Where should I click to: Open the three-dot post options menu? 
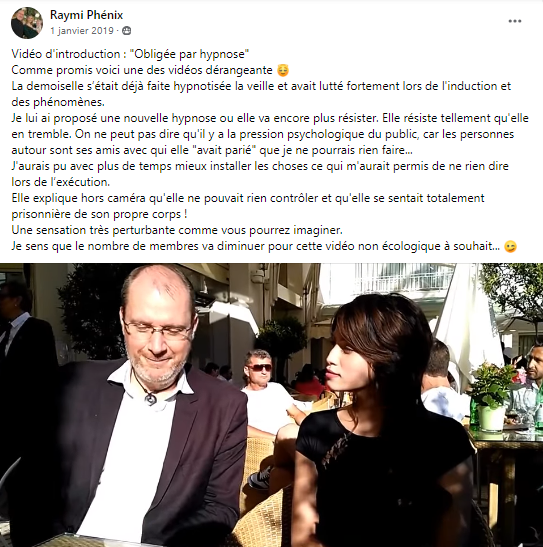pyautogui.click(x=514, y=21)
